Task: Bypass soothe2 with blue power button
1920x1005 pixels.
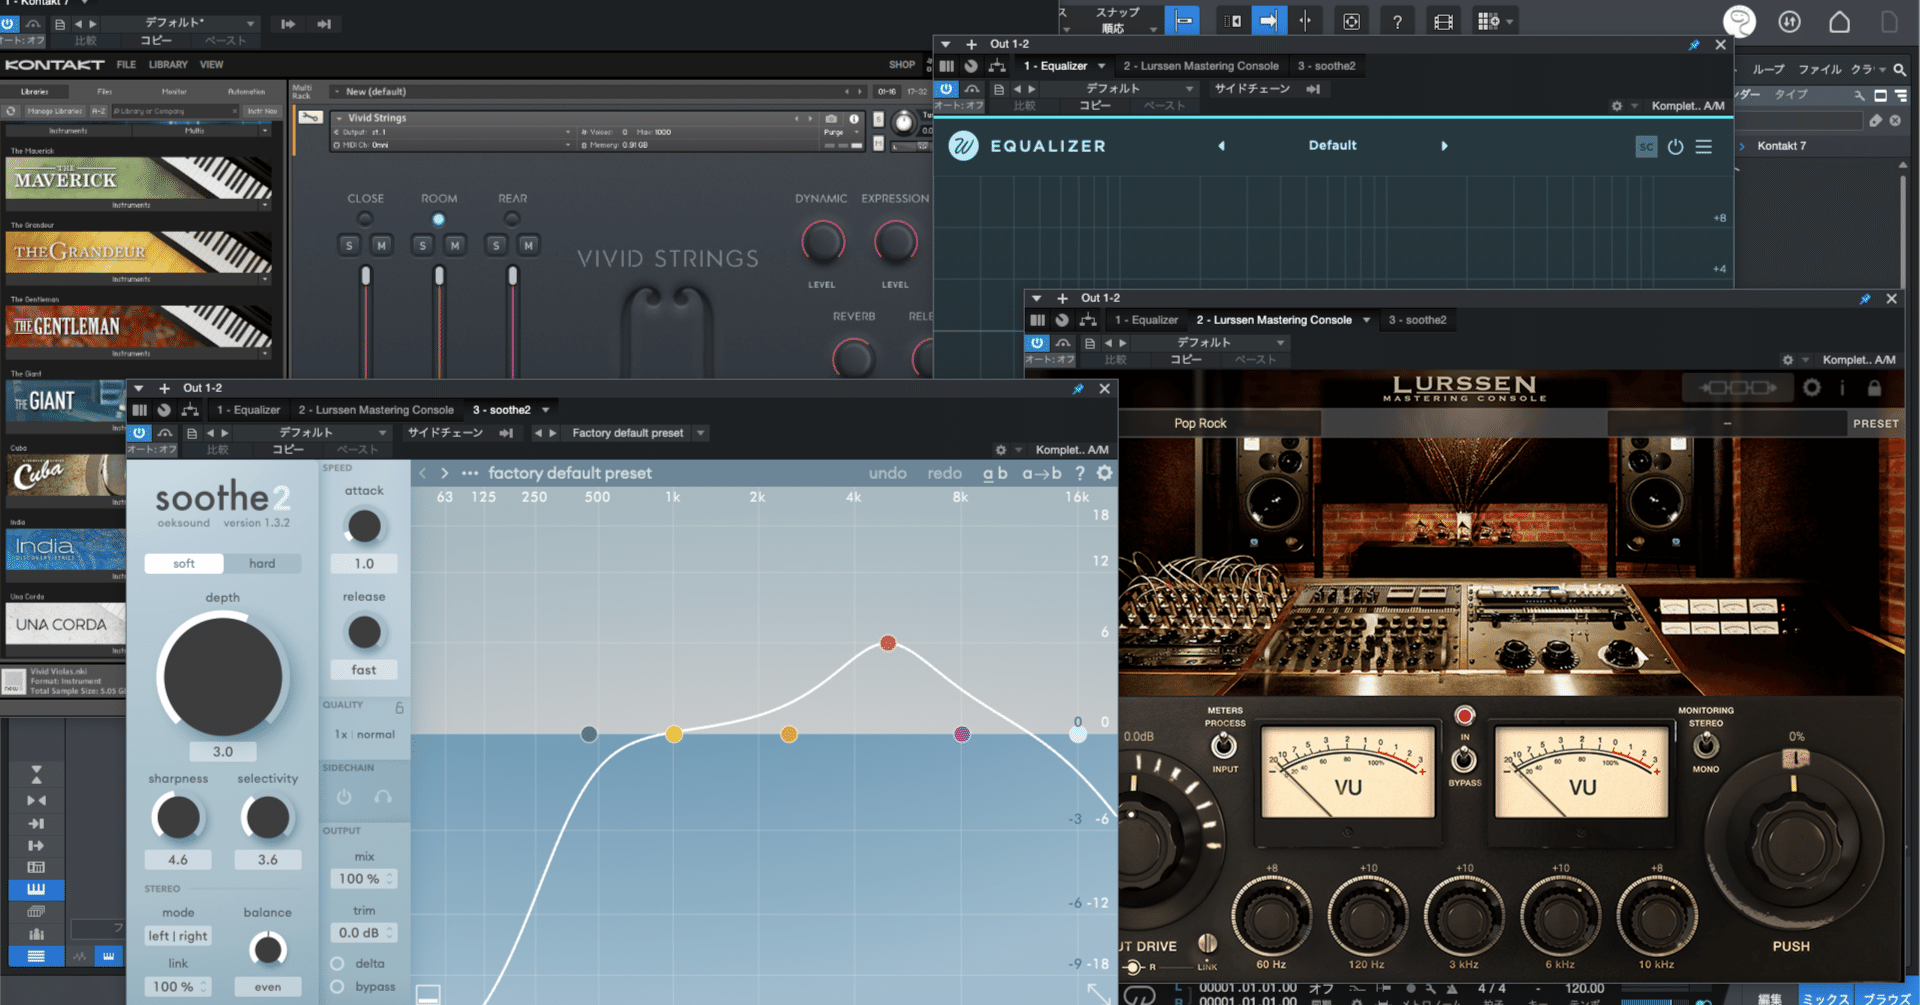Action: (x=139, y=433)
